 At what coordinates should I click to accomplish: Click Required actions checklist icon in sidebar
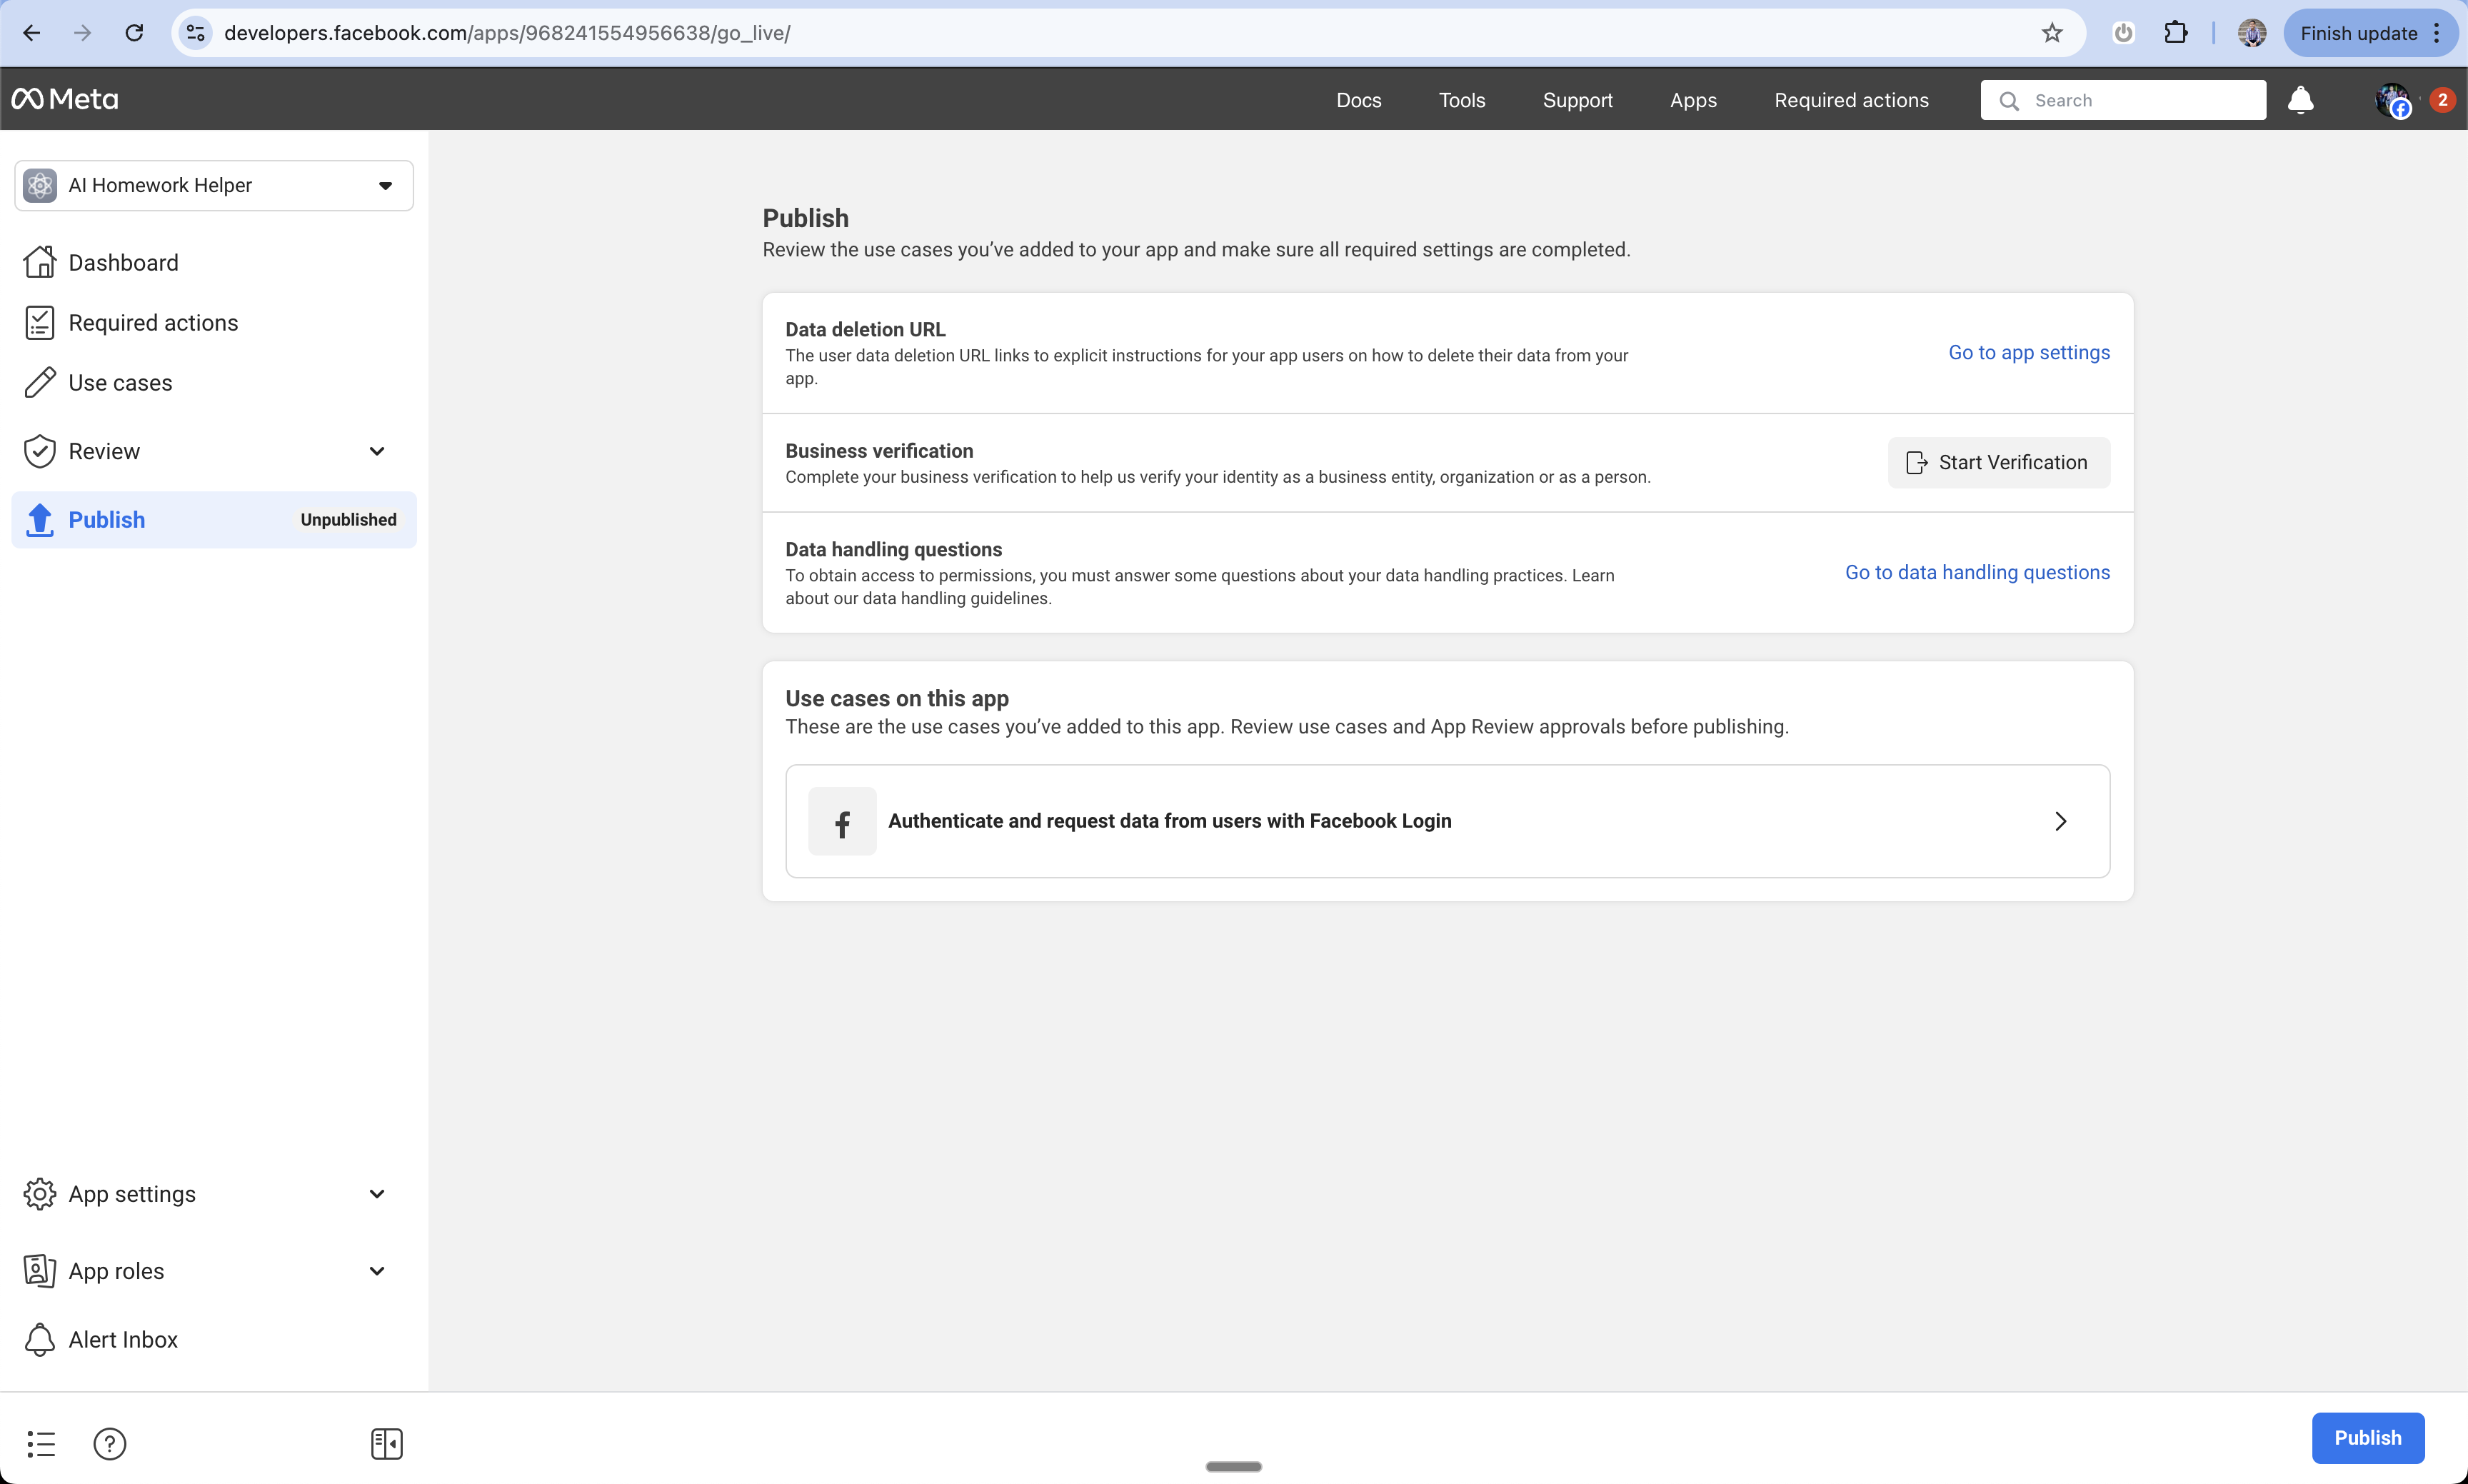[40, 322]
